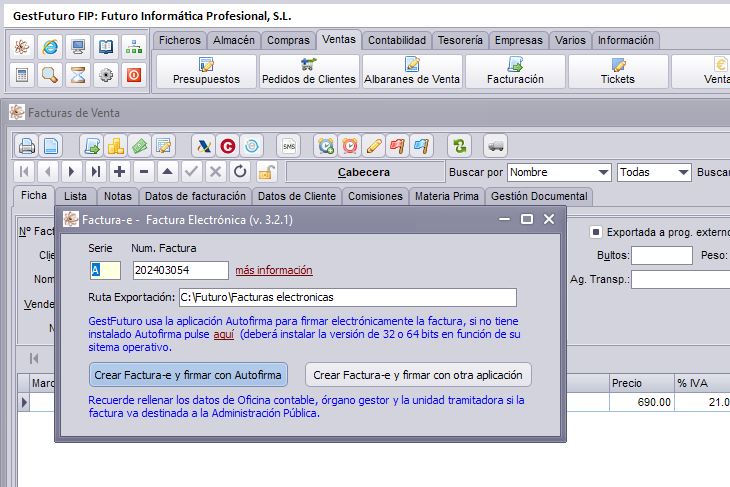The height and width of the screenshot is (487, 730).
Task: Click the printer icon in Facturas toolbar
Action: 27,146
